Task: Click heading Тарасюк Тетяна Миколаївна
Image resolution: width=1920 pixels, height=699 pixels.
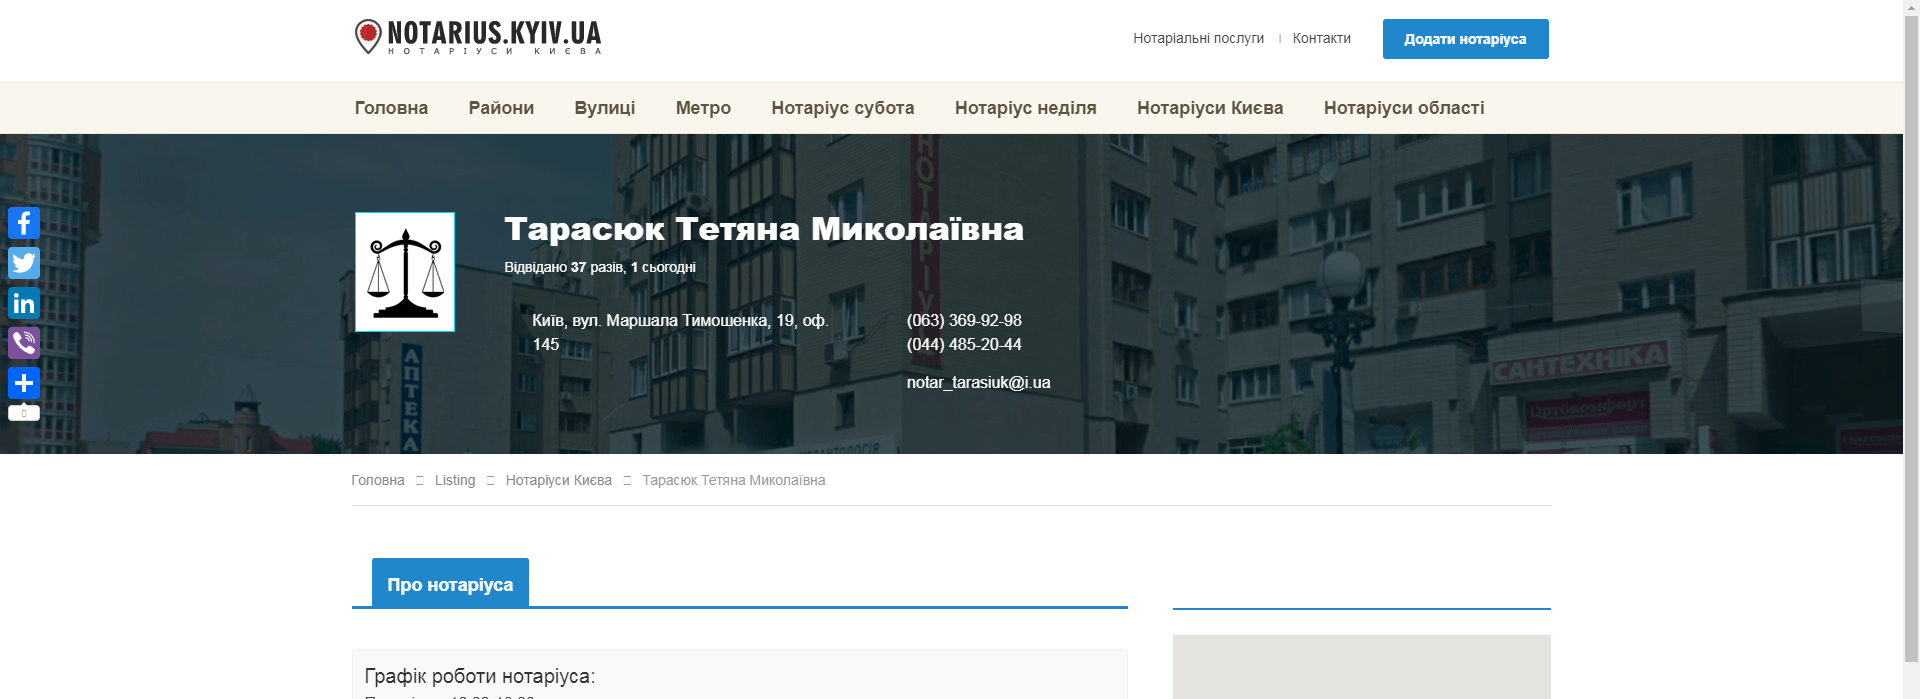Action: [x=764, y=229]
